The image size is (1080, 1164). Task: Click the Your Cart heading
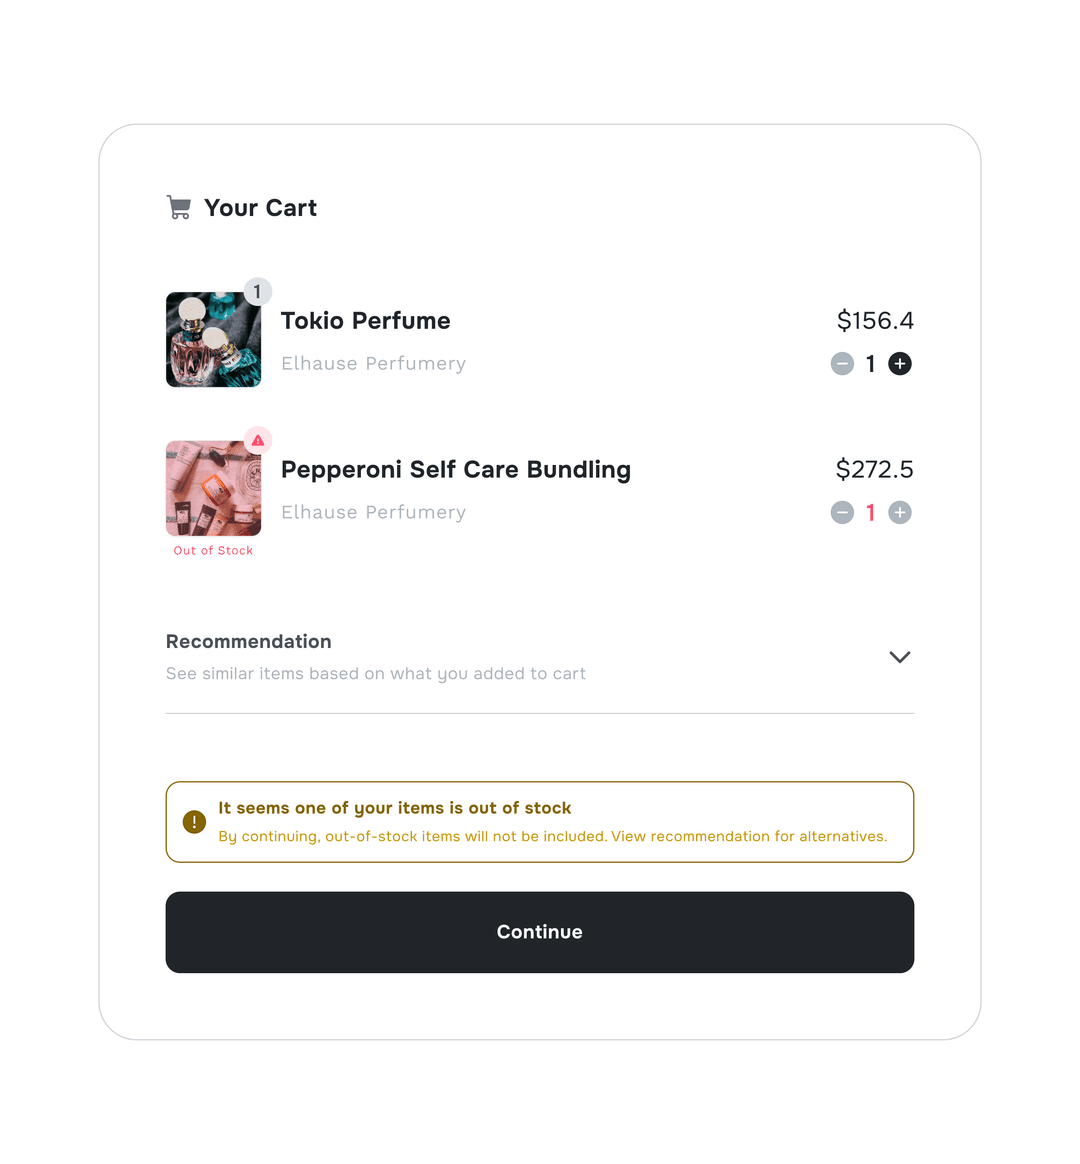(260, 208)
